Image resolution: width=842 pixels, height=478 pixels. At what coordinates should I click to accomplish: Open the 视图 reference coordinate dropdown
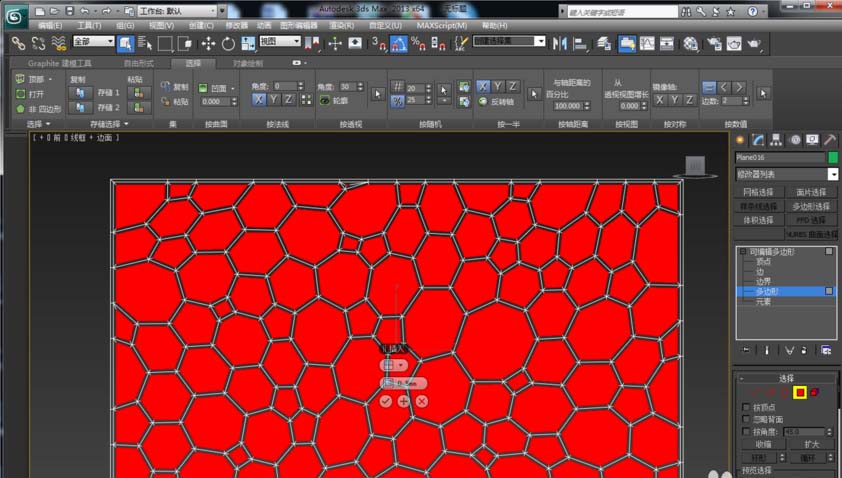pyautogui.click(x=279, y=41)
